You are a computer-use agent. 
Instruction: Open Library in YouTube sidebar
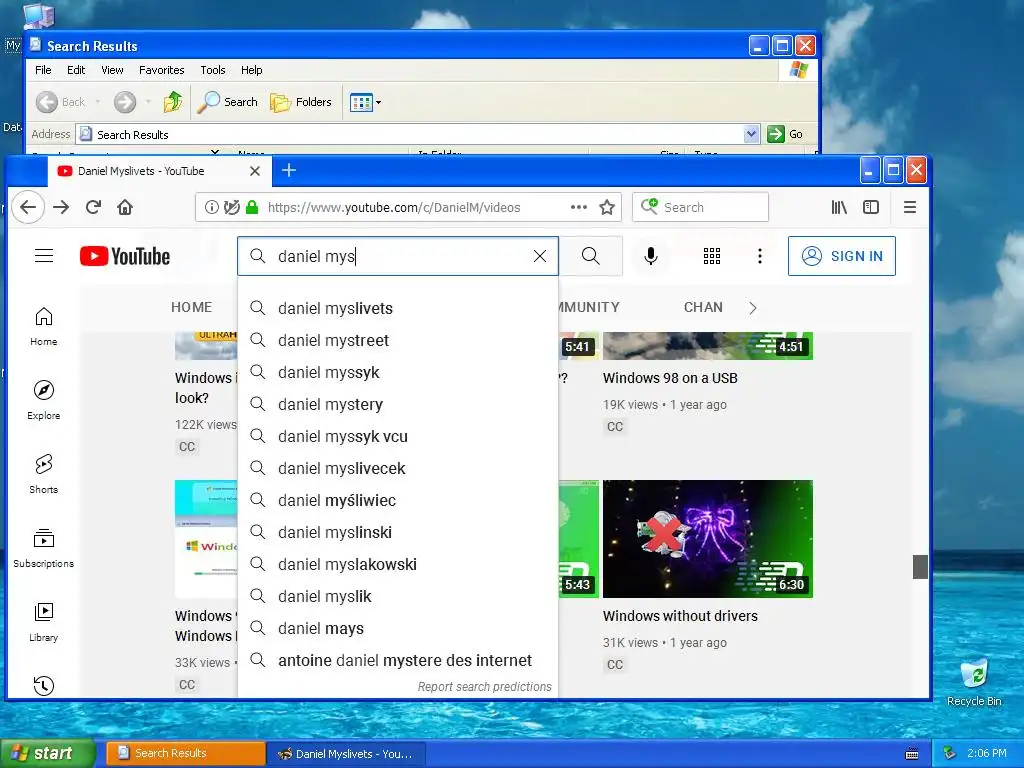pyautogui.click(x=44, y=622)
